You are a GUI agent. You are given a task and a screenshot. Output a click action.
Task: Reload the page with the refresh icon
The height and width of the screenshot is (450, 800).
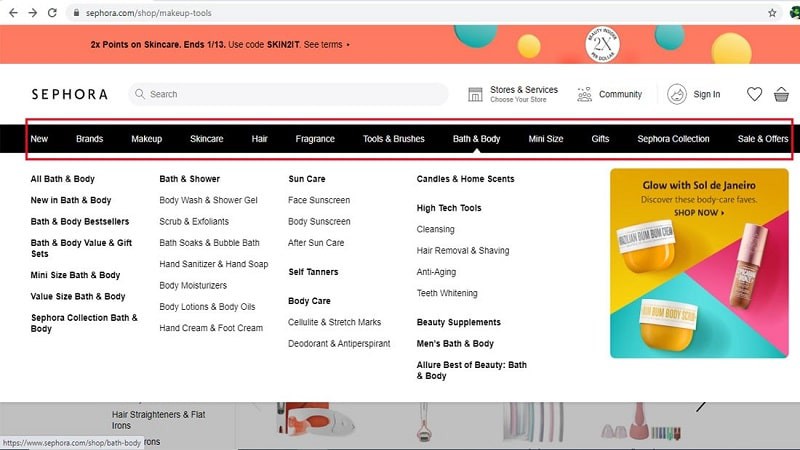pos(52,13)
